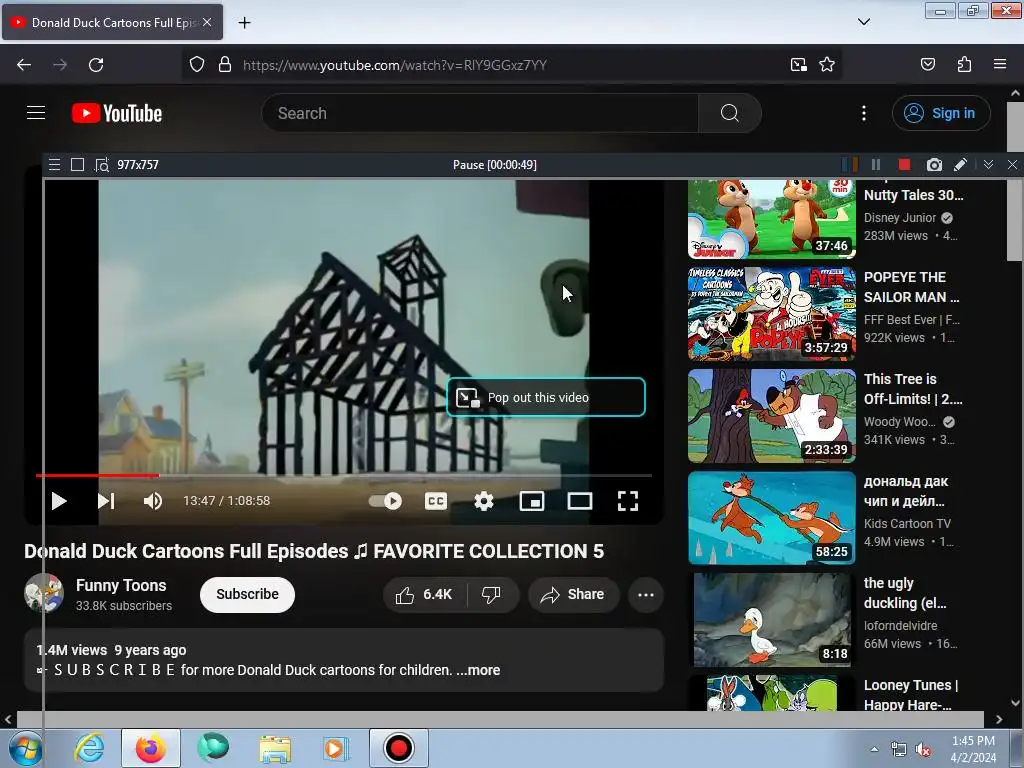Click picture-in-picture icon in address bar
The image size is (1024, 768).
(x=798, y=65)
